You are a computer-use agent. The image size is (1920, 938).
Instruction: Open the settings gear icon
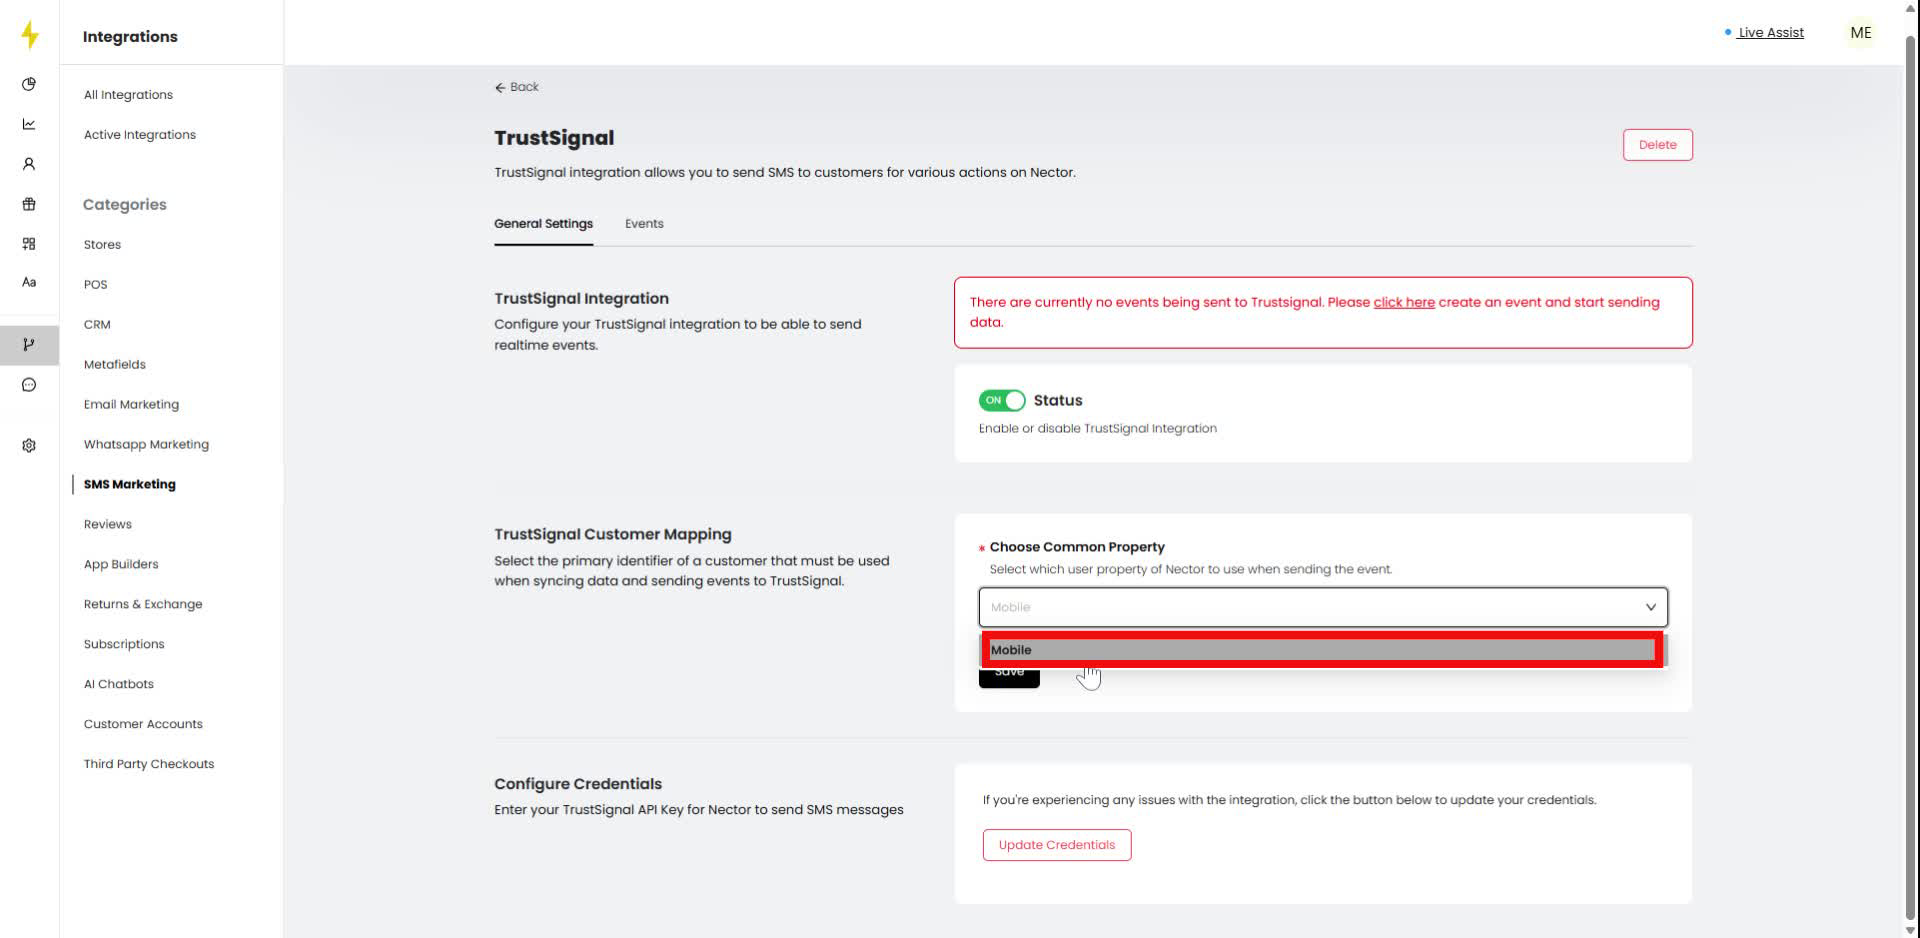pyautogui.click(x=29, y=445)
